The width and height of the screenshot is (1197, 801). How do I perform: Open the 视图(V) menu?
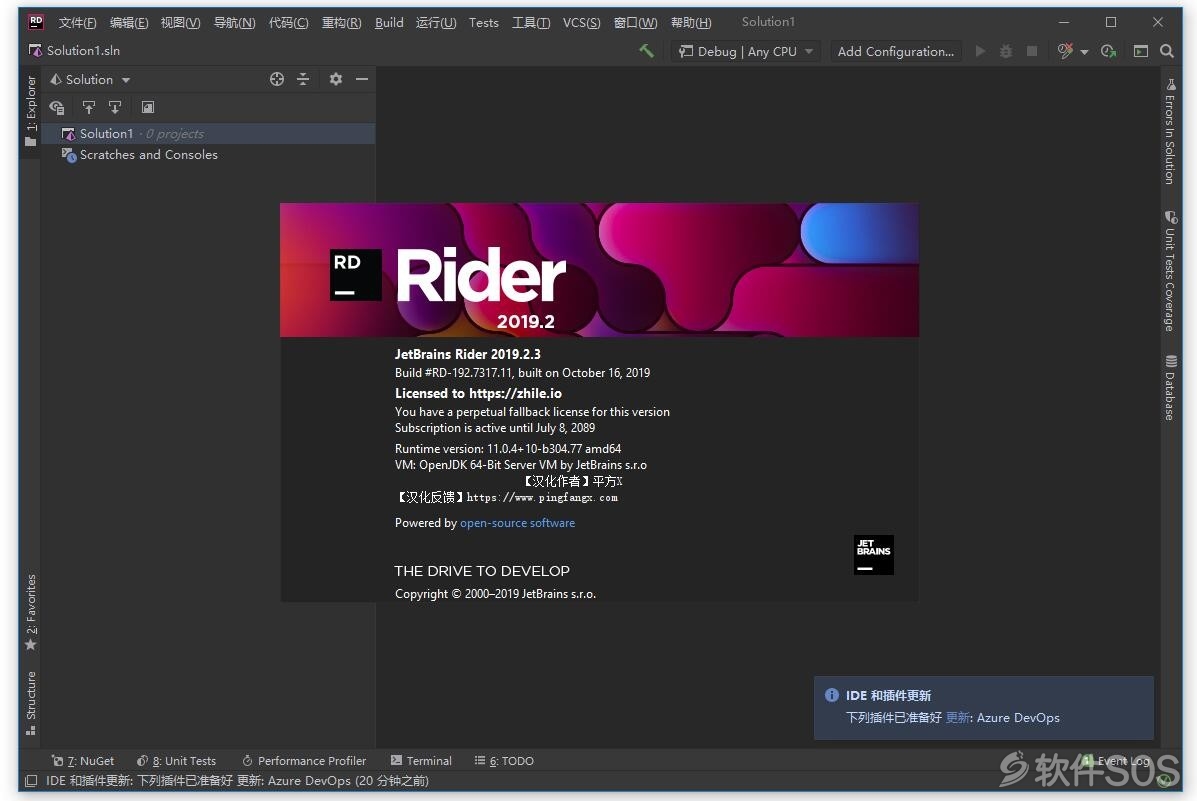click(x=180, y=22)
